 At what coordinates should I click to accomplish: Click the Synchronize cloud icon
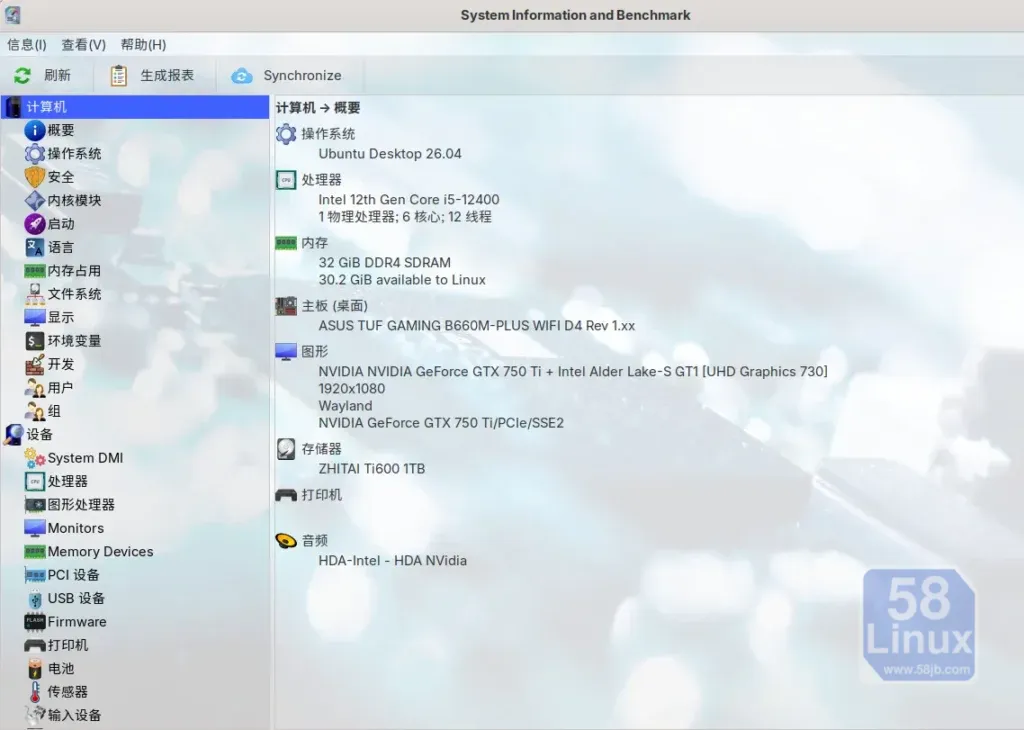(242, 76)
